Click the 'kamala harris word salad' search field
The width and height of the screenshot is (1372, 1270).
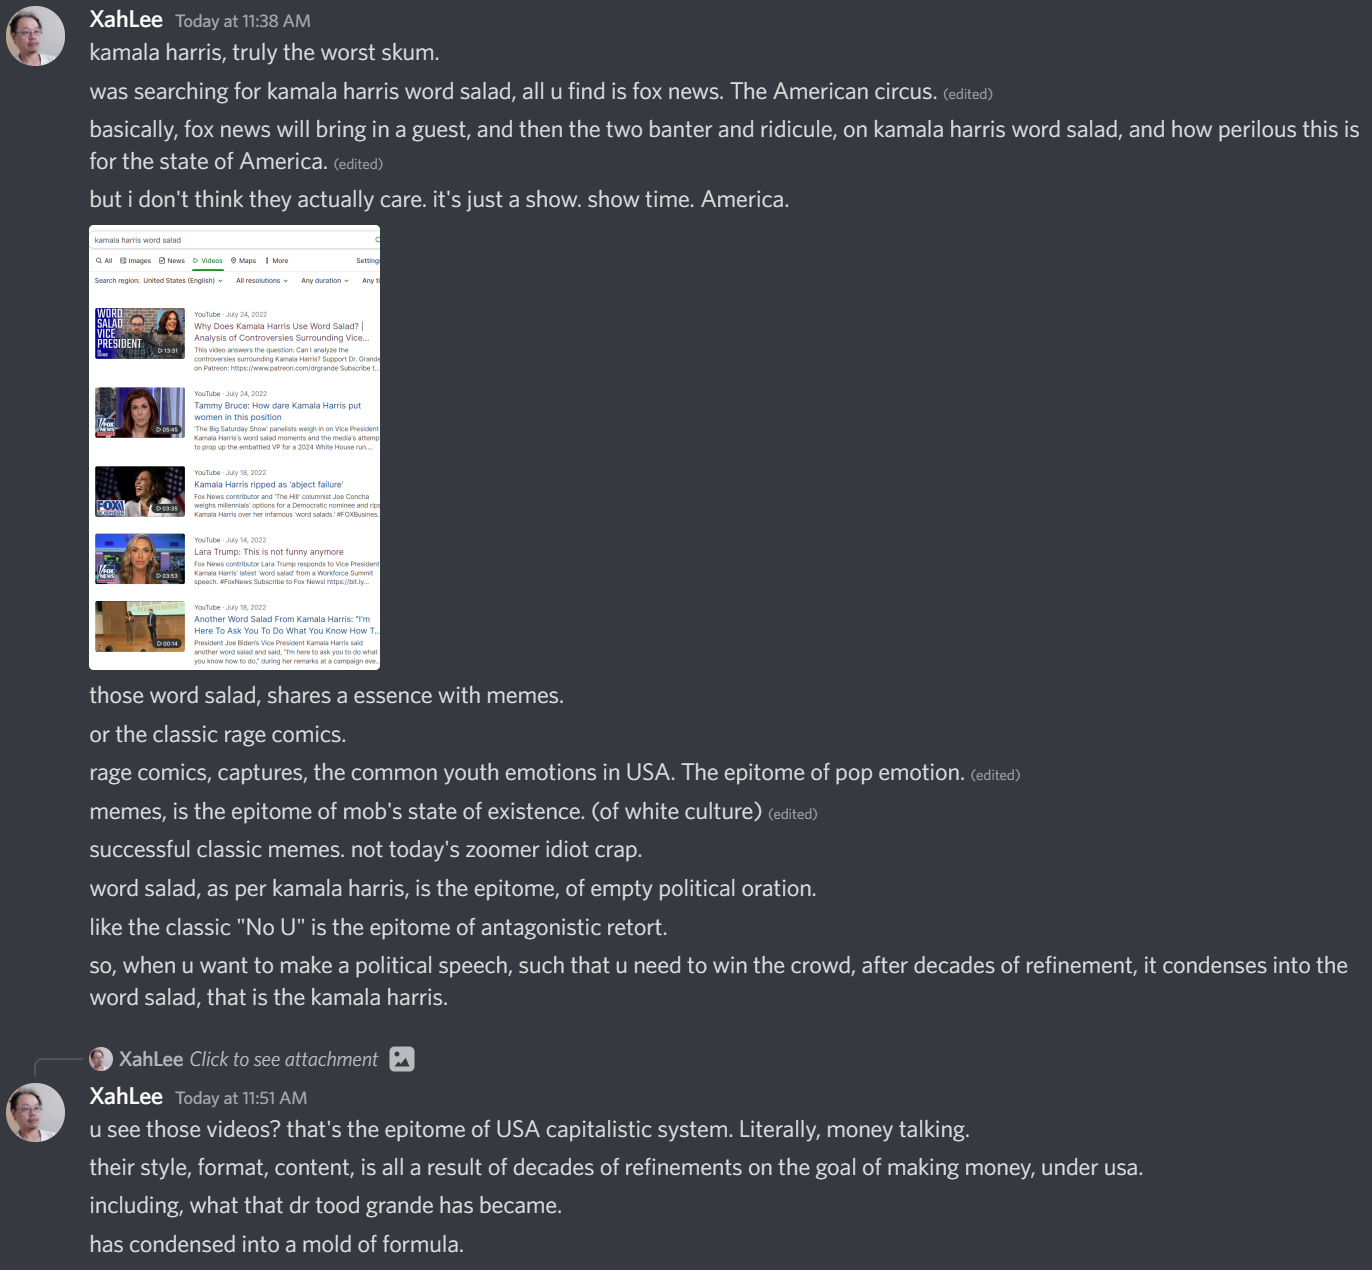coord(232,240)
